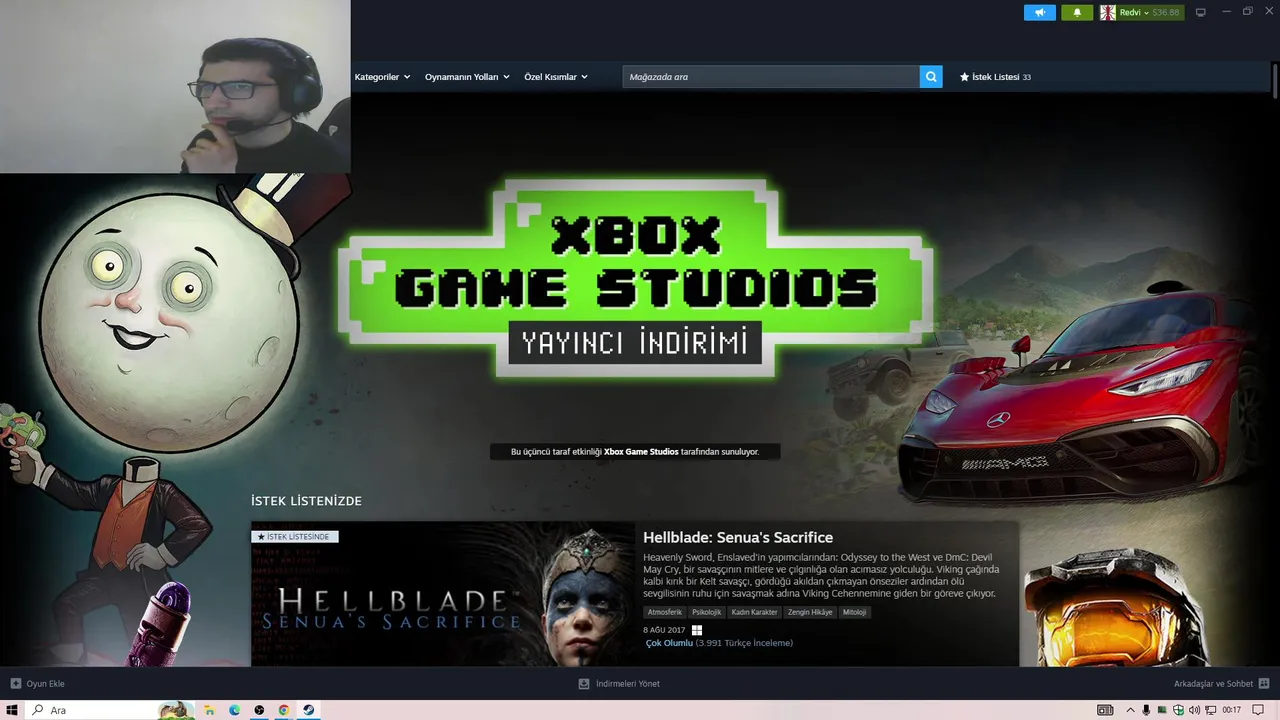Expand the Kategoriler menu
1280x720 pixels.
click(382, 77)
